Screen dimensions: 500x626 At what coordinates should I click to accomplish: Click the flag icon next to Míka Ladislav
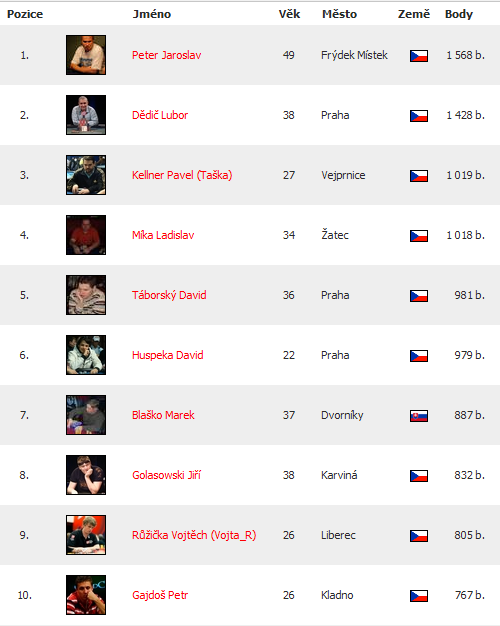pyautogui.click(x=419, y=236)
